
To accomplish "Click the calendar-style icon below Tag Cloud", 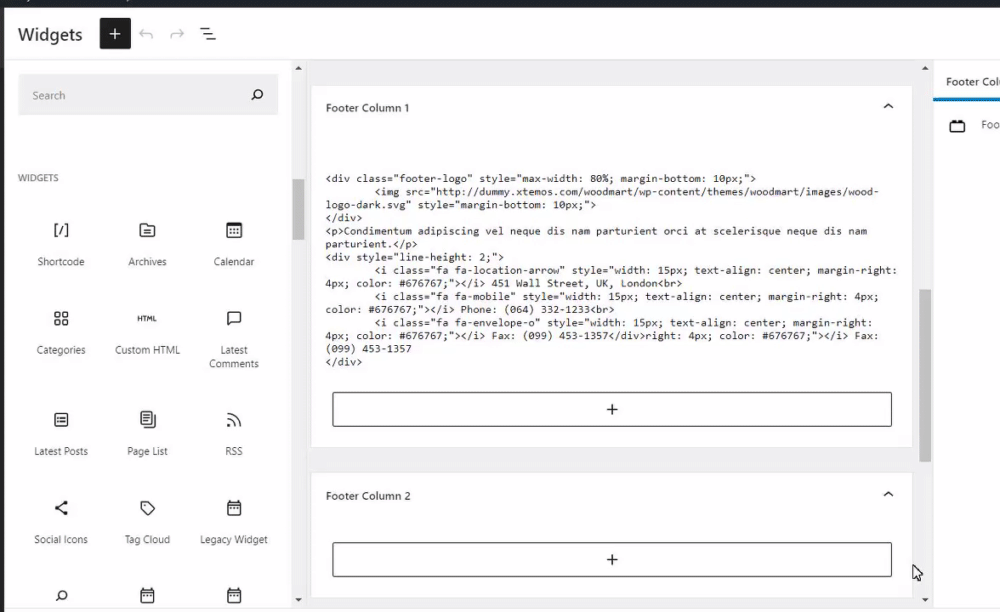I will click(147, 595).
